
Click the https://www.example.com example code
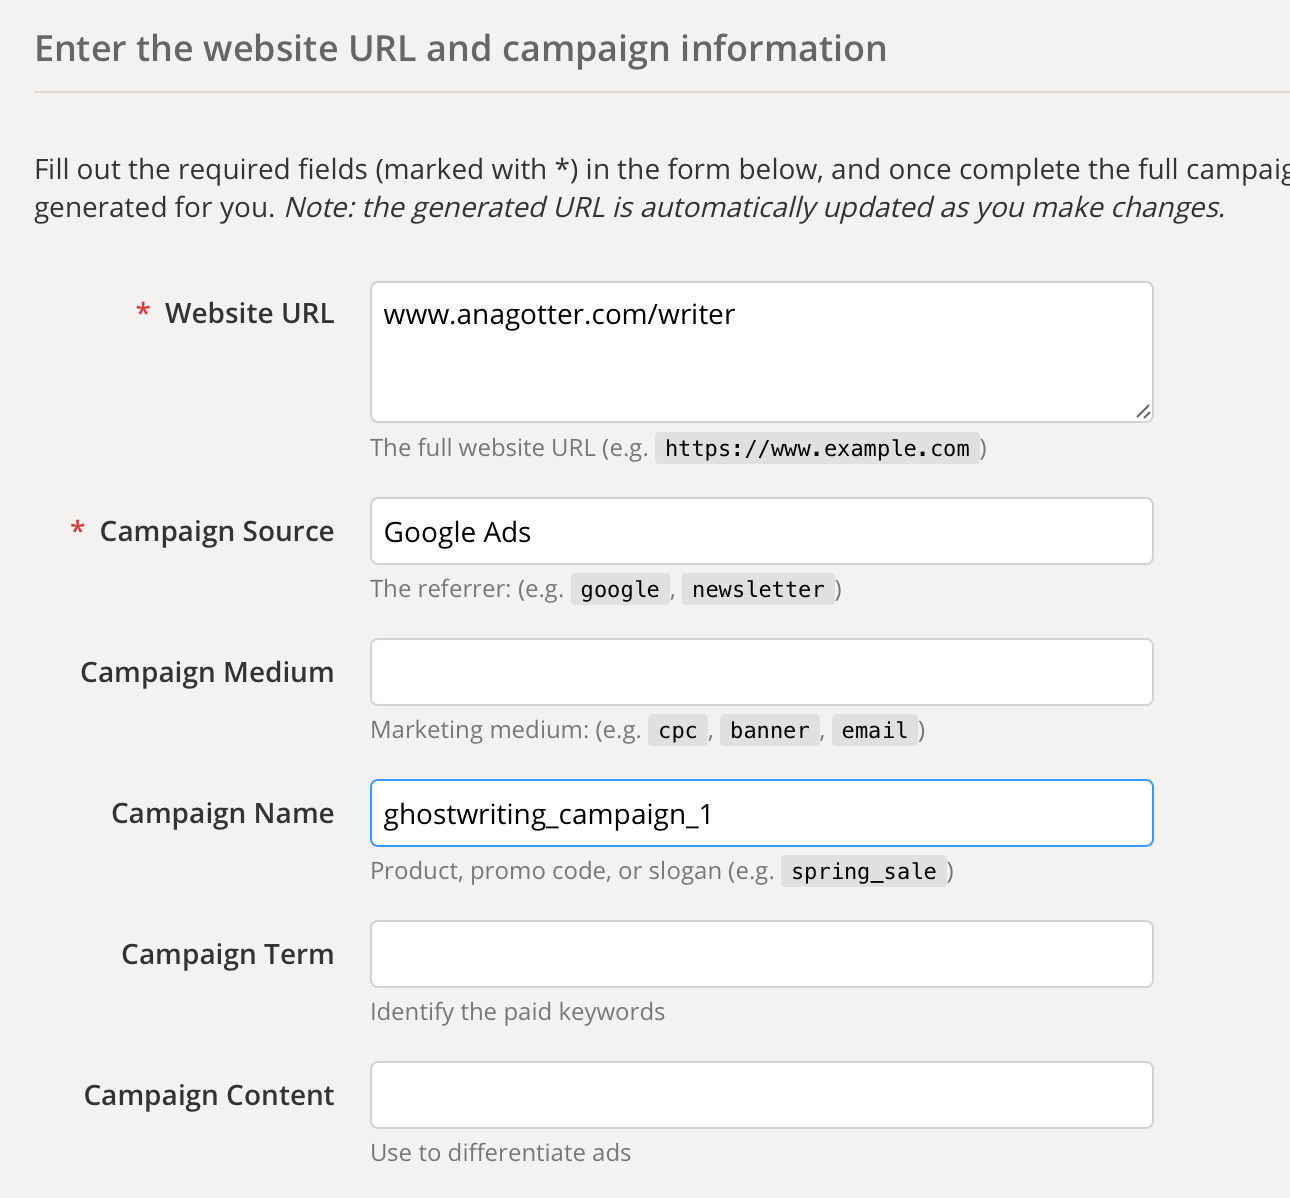pyautogui.click(x=817, y=448)
